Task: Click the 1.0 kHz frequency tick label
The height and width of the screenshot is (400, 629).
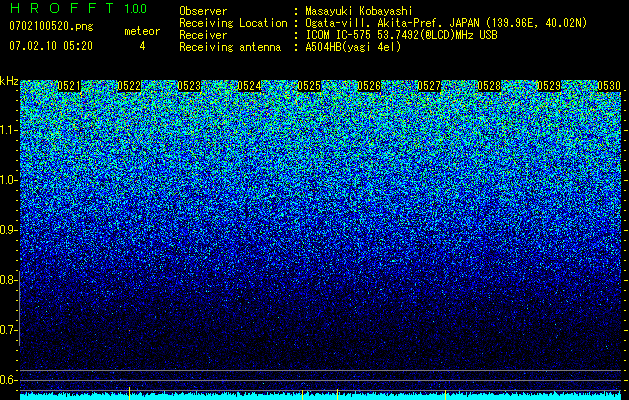Action: coord(8,180)
